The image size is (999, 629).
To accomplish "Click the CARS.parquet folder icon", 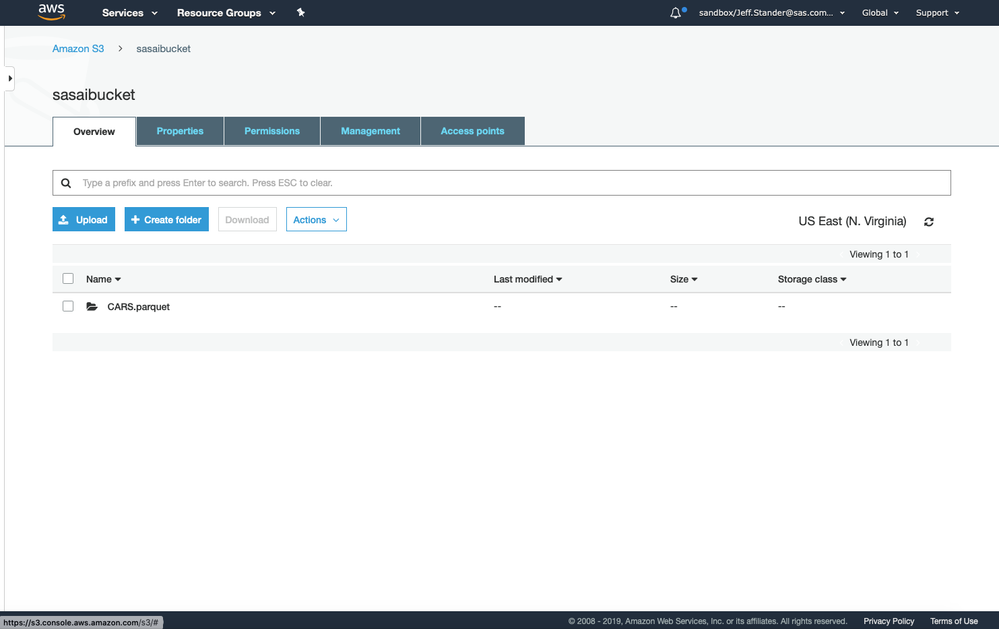I will pos(92,307).
